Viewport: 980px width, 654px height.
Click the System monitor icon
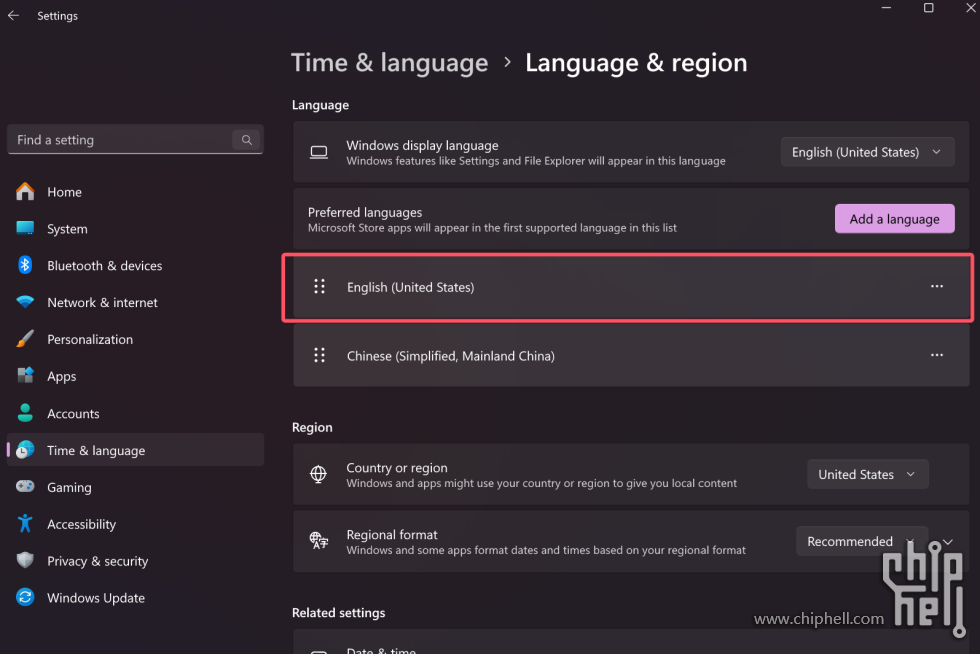click(x=25, y=228)
